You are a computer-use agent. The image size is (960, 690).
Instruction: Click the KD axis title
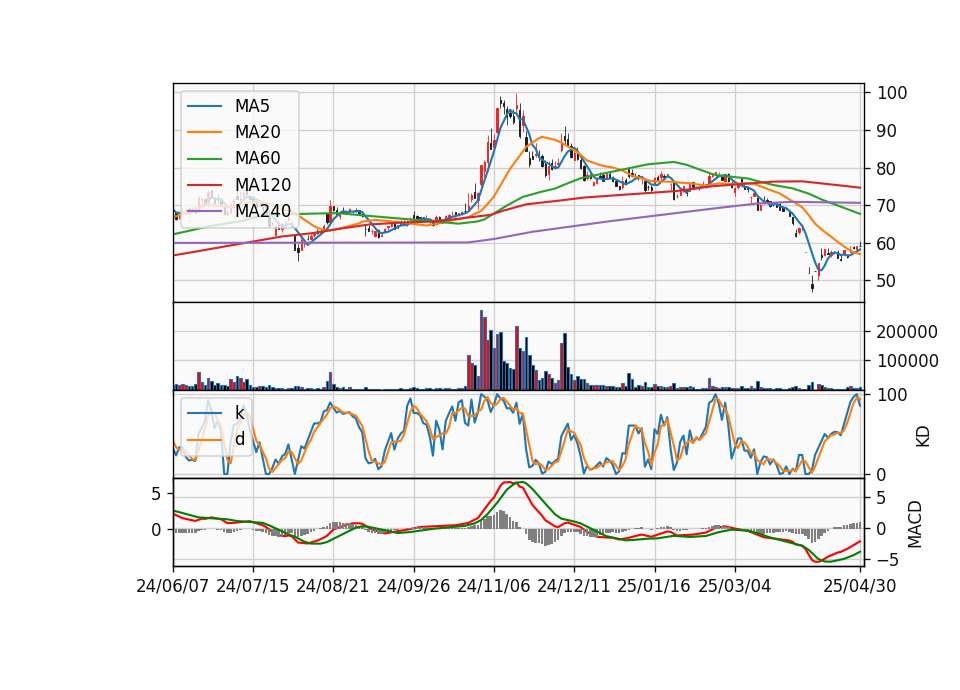[x=923, y=437]
